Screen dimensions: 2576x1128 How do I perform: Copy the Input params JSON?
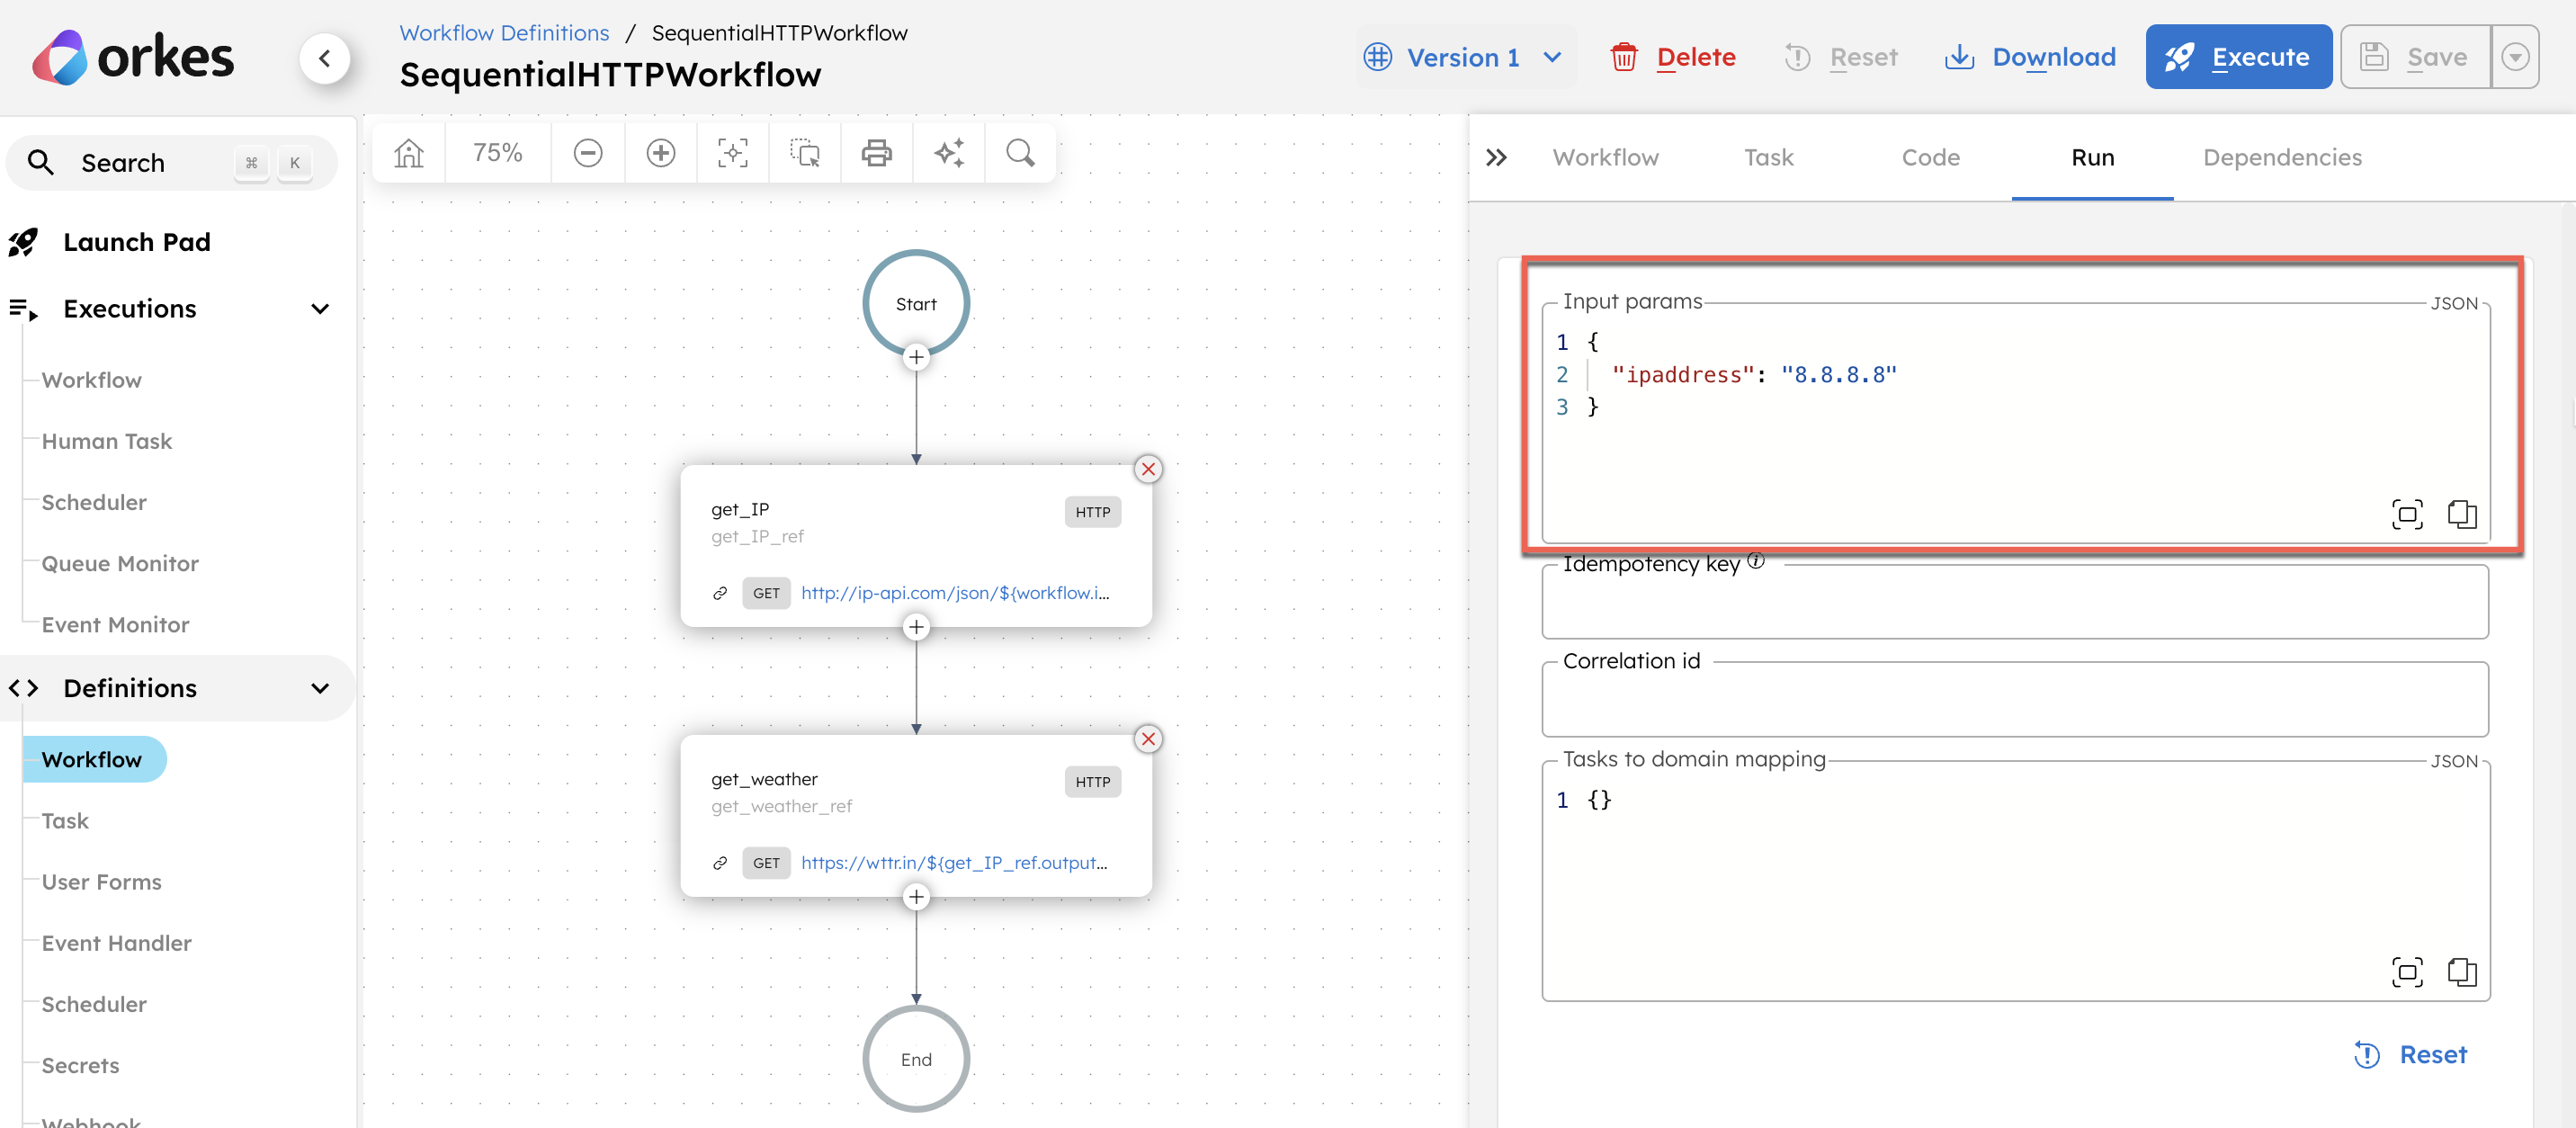[2461, 514]
